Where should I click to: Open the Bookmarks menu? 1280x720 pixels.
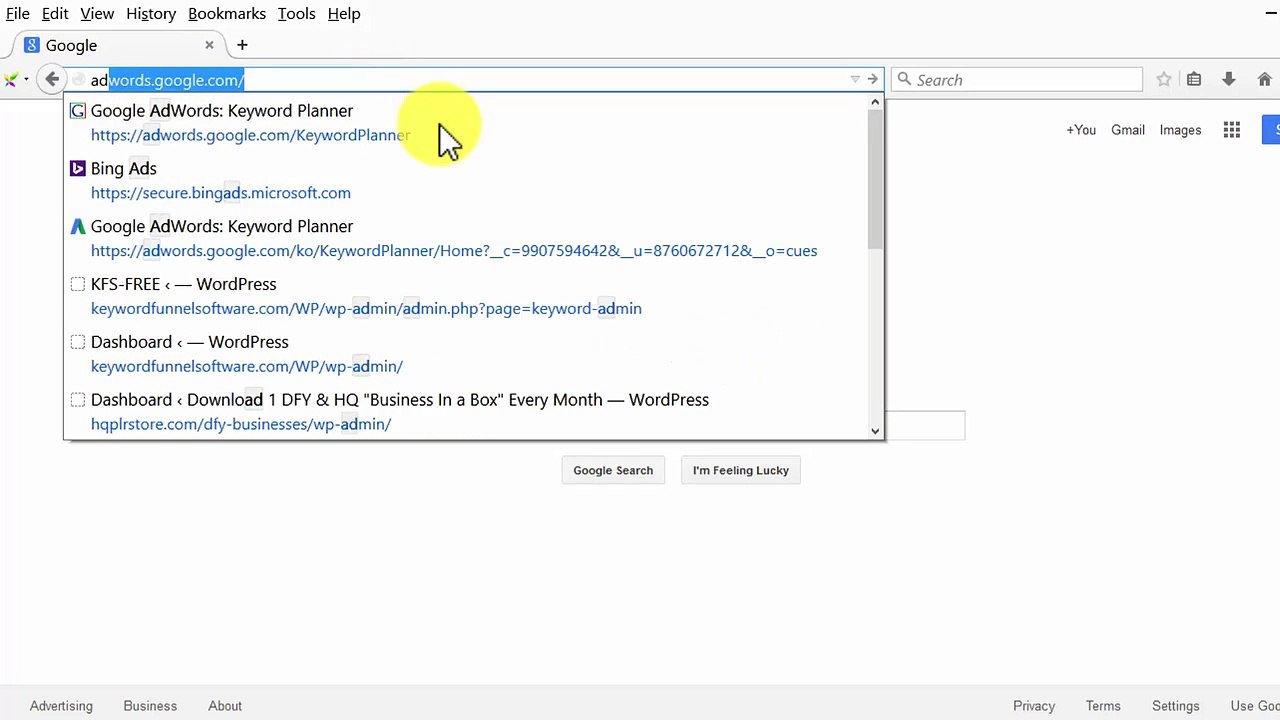click(227, 14)
